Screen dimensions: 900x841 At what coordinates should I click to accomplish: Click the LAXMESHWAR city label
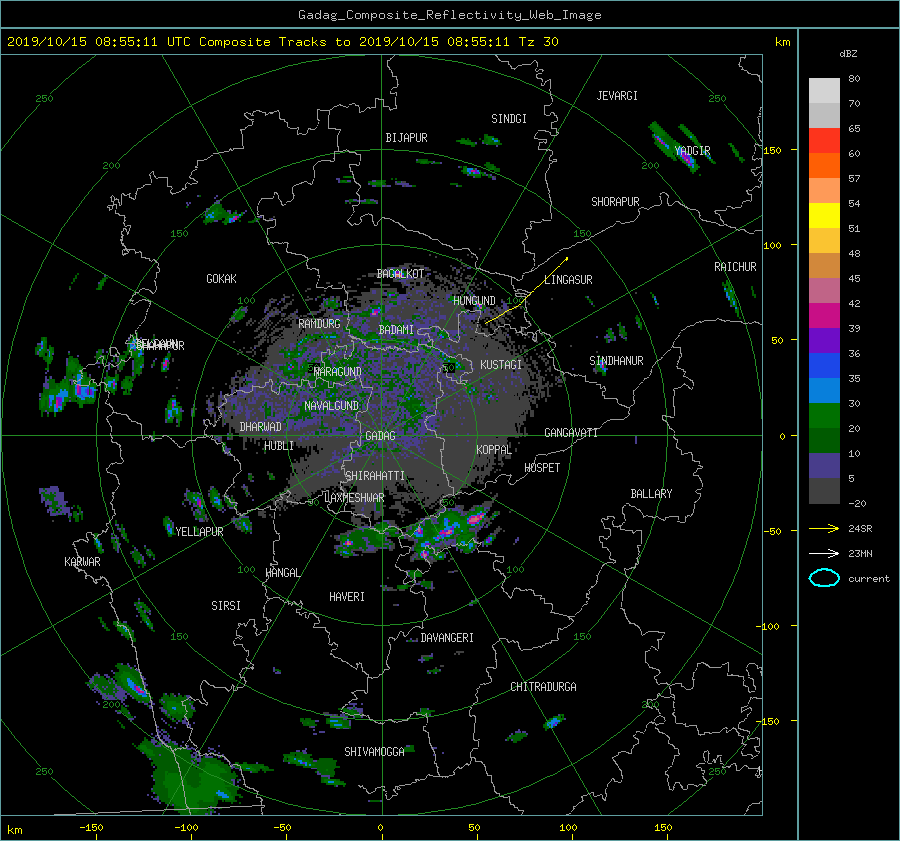tap(354, 498)
